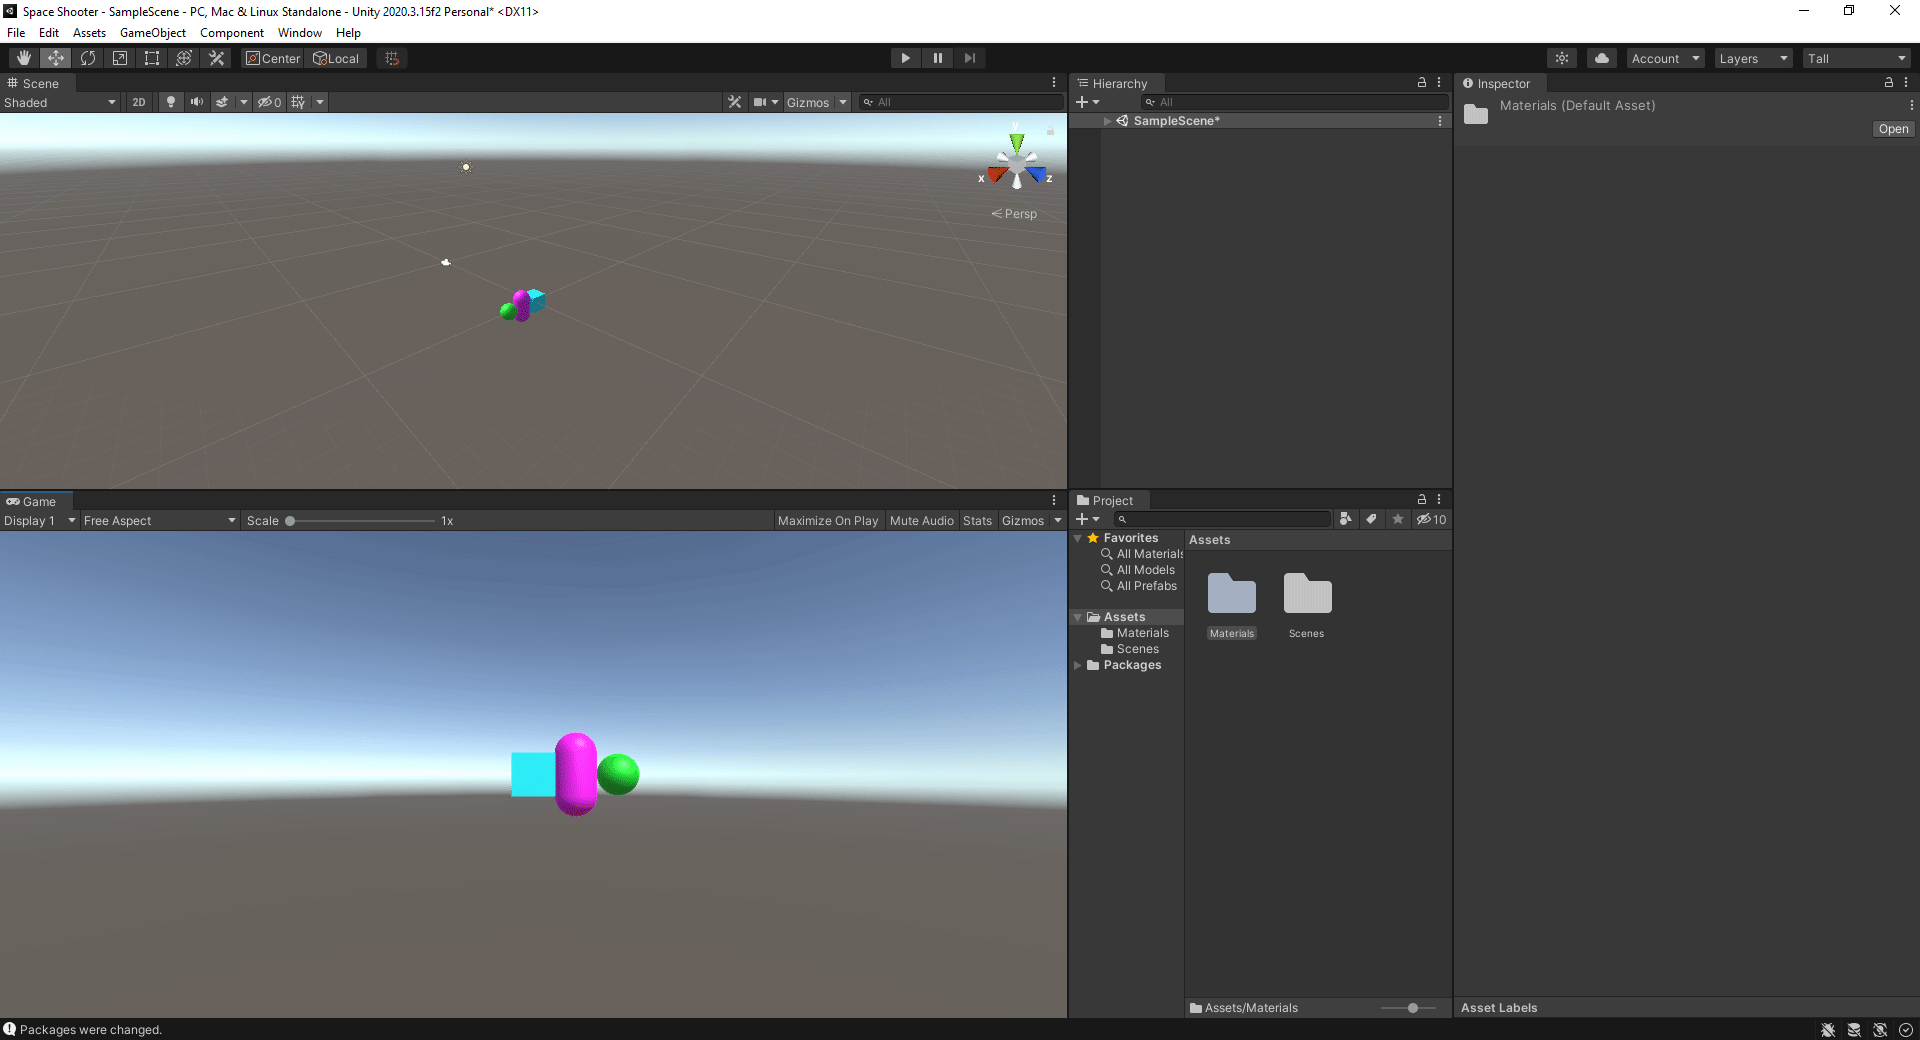Enable Maximize On Play
The image size is (1920, 1040).
pyautogui.click(x=827, y=520)
